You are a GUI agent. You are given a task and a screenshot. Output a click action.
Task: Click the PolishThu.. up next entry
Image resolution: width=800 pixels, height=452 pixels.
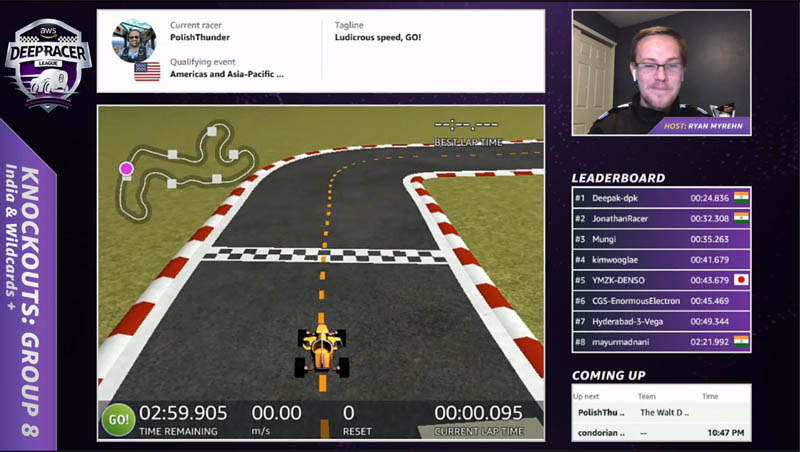pyautogui.click(x=661, y=412)
